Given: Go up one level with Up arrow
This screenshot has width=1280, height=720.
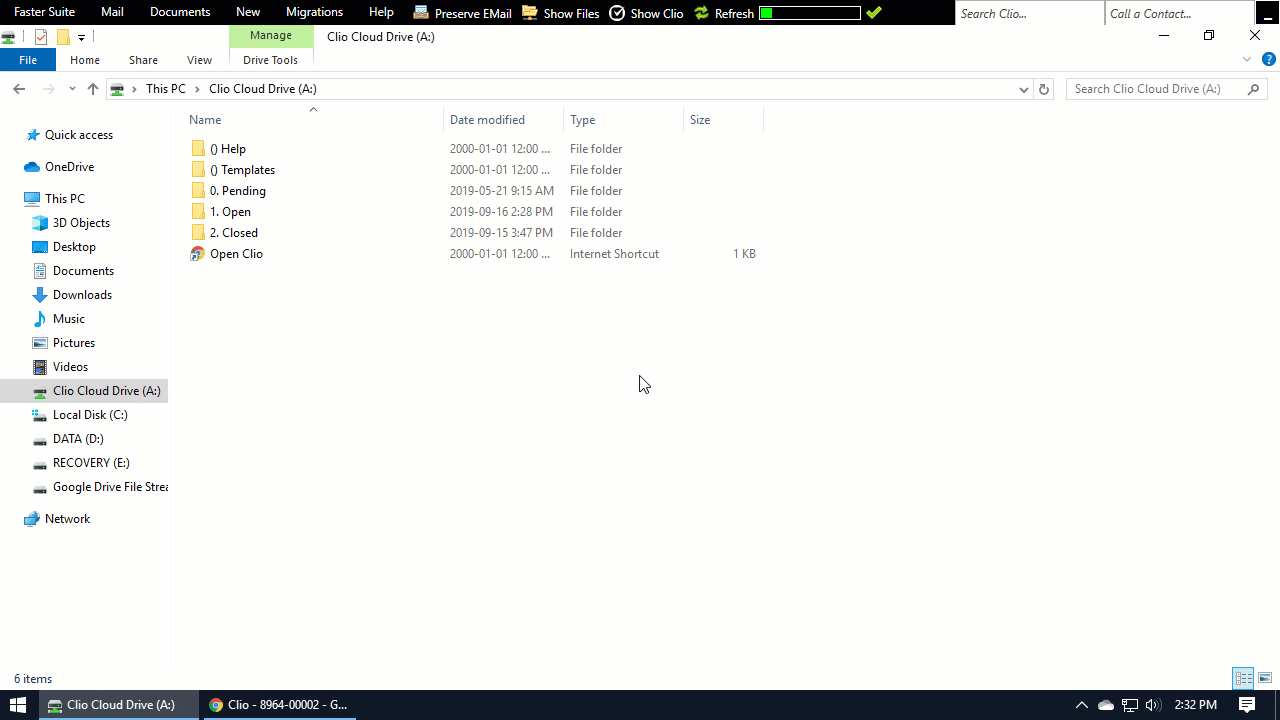Looking at the screenshot, I should pos(93,89).
